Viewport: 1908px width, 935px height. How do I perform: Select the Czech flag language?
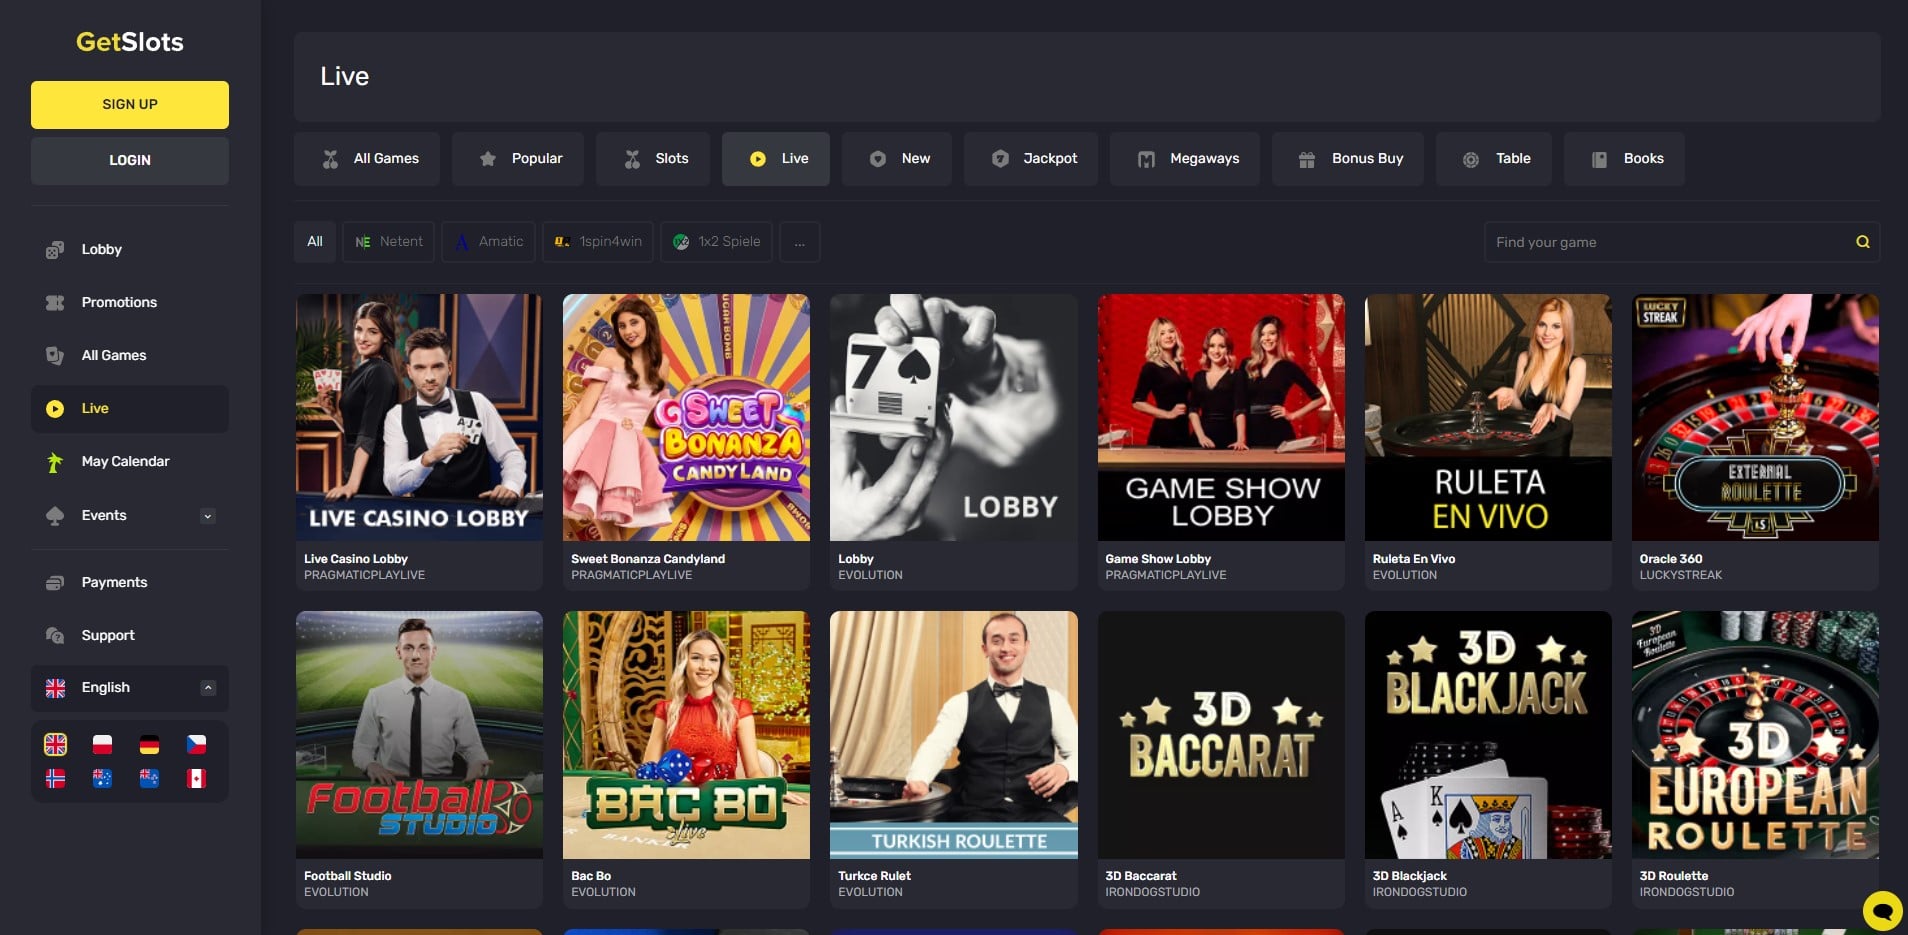(x=196, y=744)
